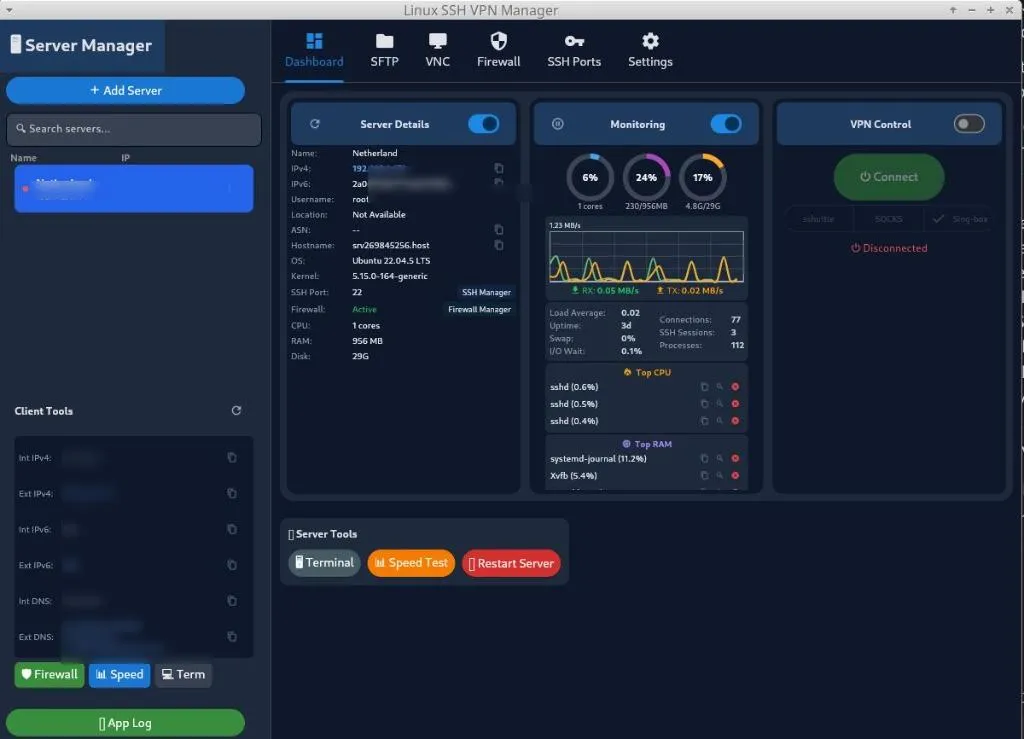Open the client Term tool
The height and width of the screenshot is (739, 1024).
click(x=184, y=674)
